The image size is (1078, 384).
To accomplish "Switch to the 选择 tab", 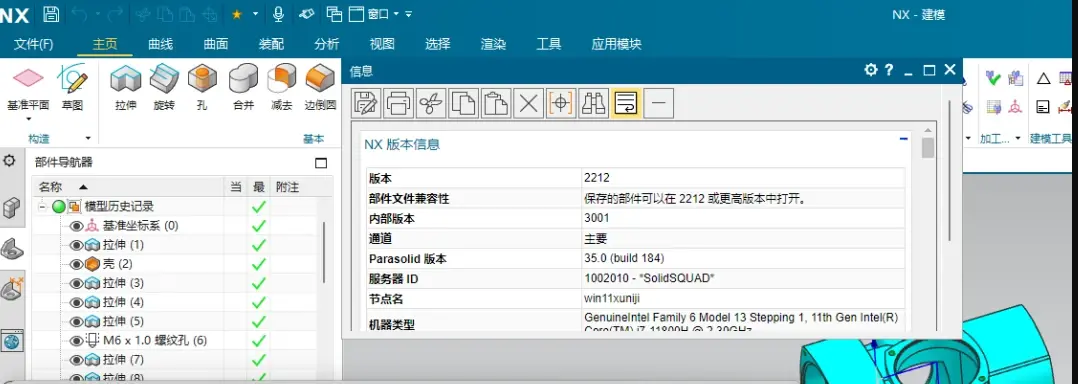I will (438, 44).
